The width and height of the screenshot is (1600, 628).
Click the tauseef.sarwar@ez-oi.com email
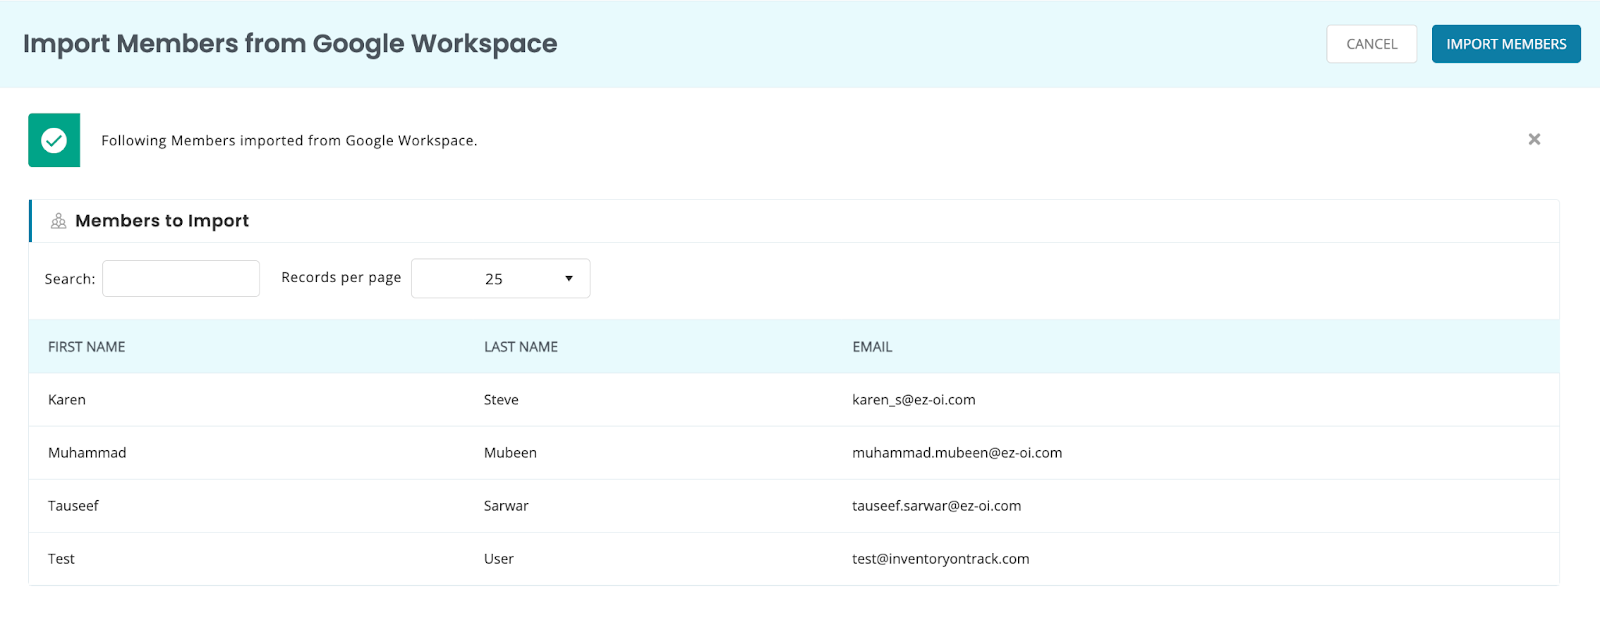point(936,506)
